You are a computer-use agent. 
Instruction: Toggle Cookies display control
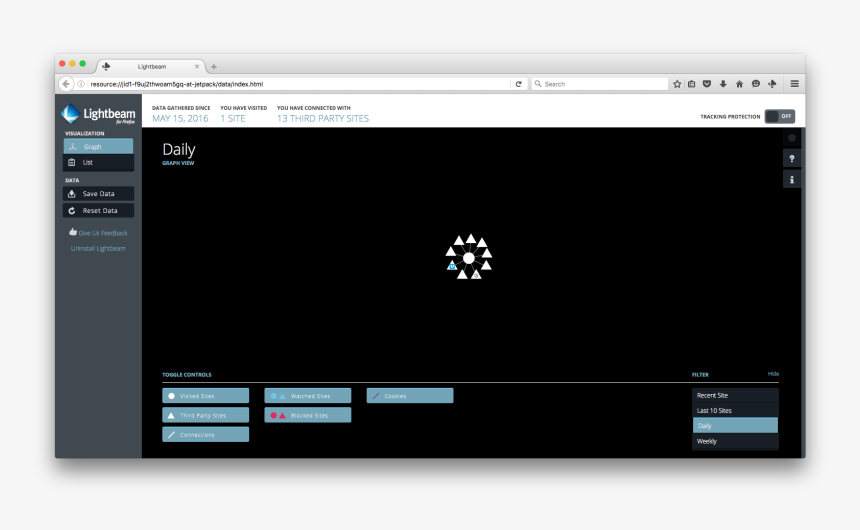coord(410,396)
